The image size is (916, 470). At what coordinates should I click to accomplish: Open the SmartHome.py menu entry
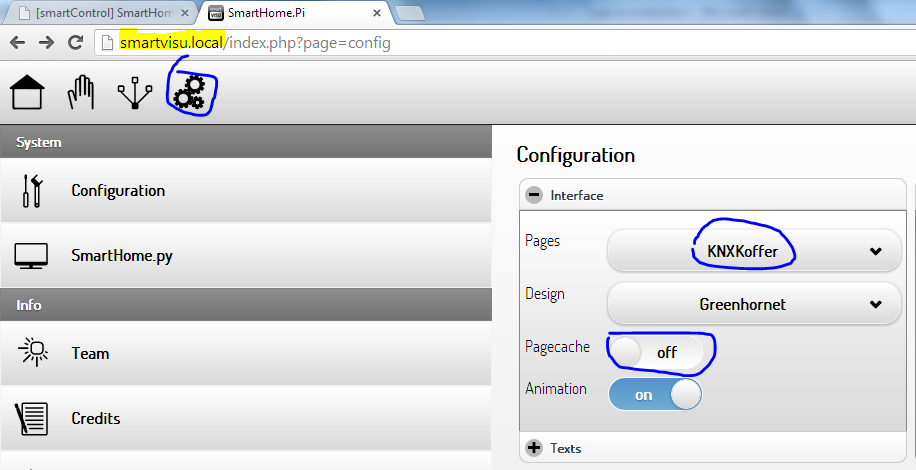246,256
